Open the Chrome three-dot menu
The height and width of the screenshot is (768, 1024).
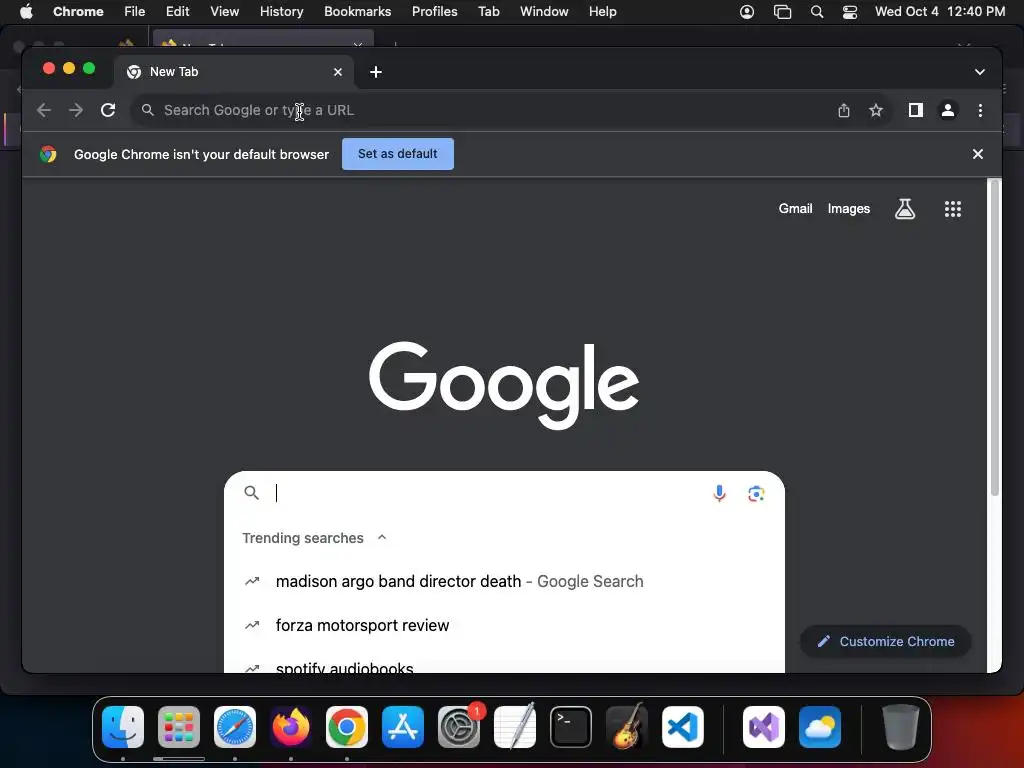(980, 110)
